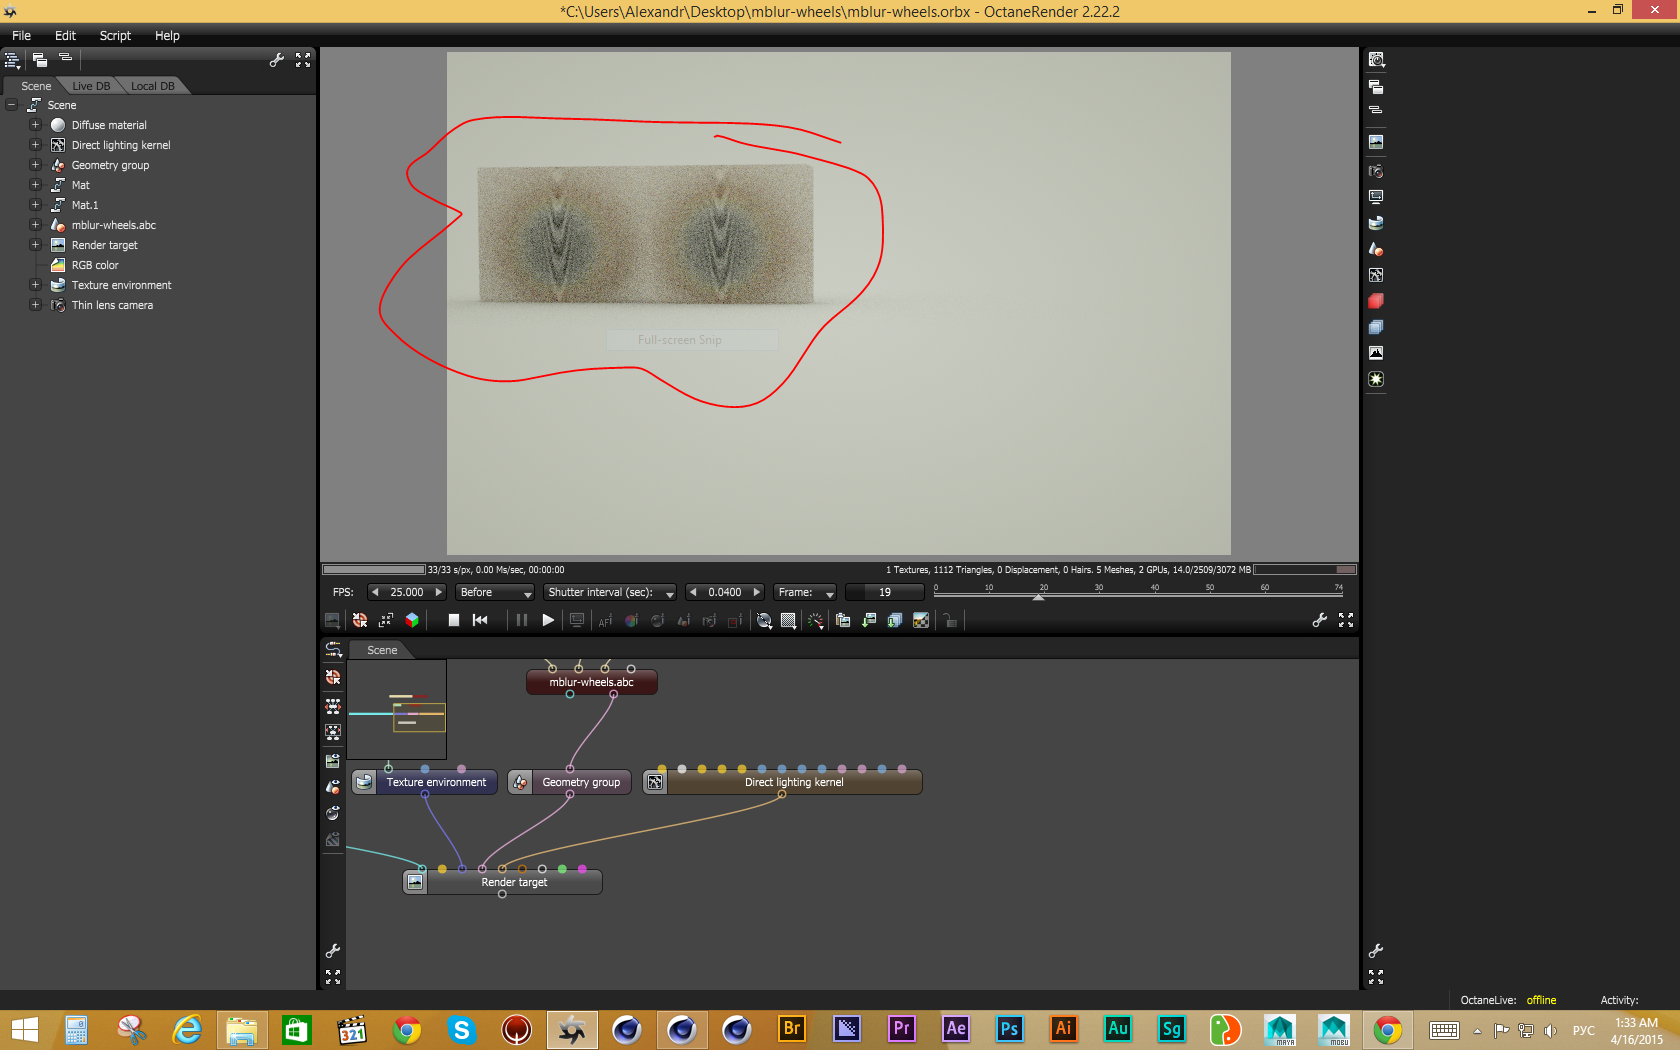Expand the Direct lighting kernel tree item
This screenshot has width=1680, height=1050.
pos(35,145)
